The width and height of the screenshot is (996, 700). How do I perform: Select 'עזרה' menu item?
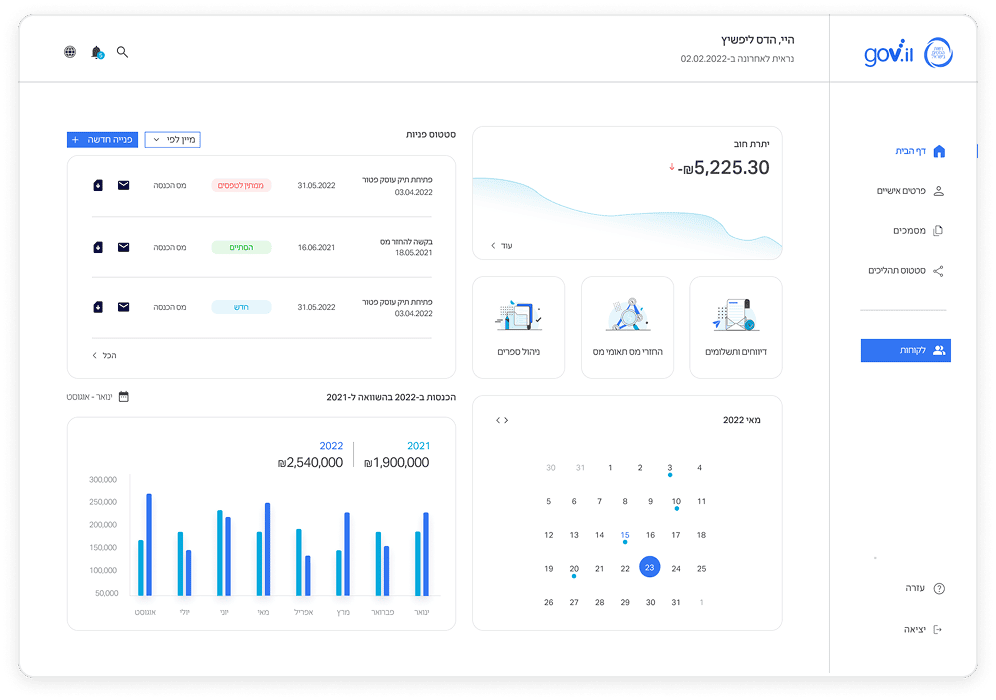[915, 588]
